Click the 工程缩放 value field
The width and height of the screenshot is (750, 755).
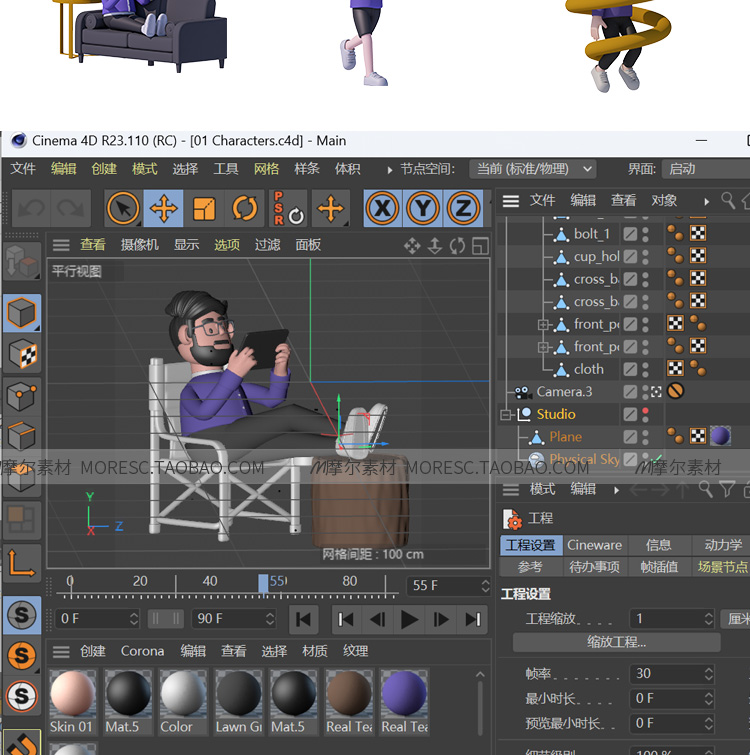point(672,619)
